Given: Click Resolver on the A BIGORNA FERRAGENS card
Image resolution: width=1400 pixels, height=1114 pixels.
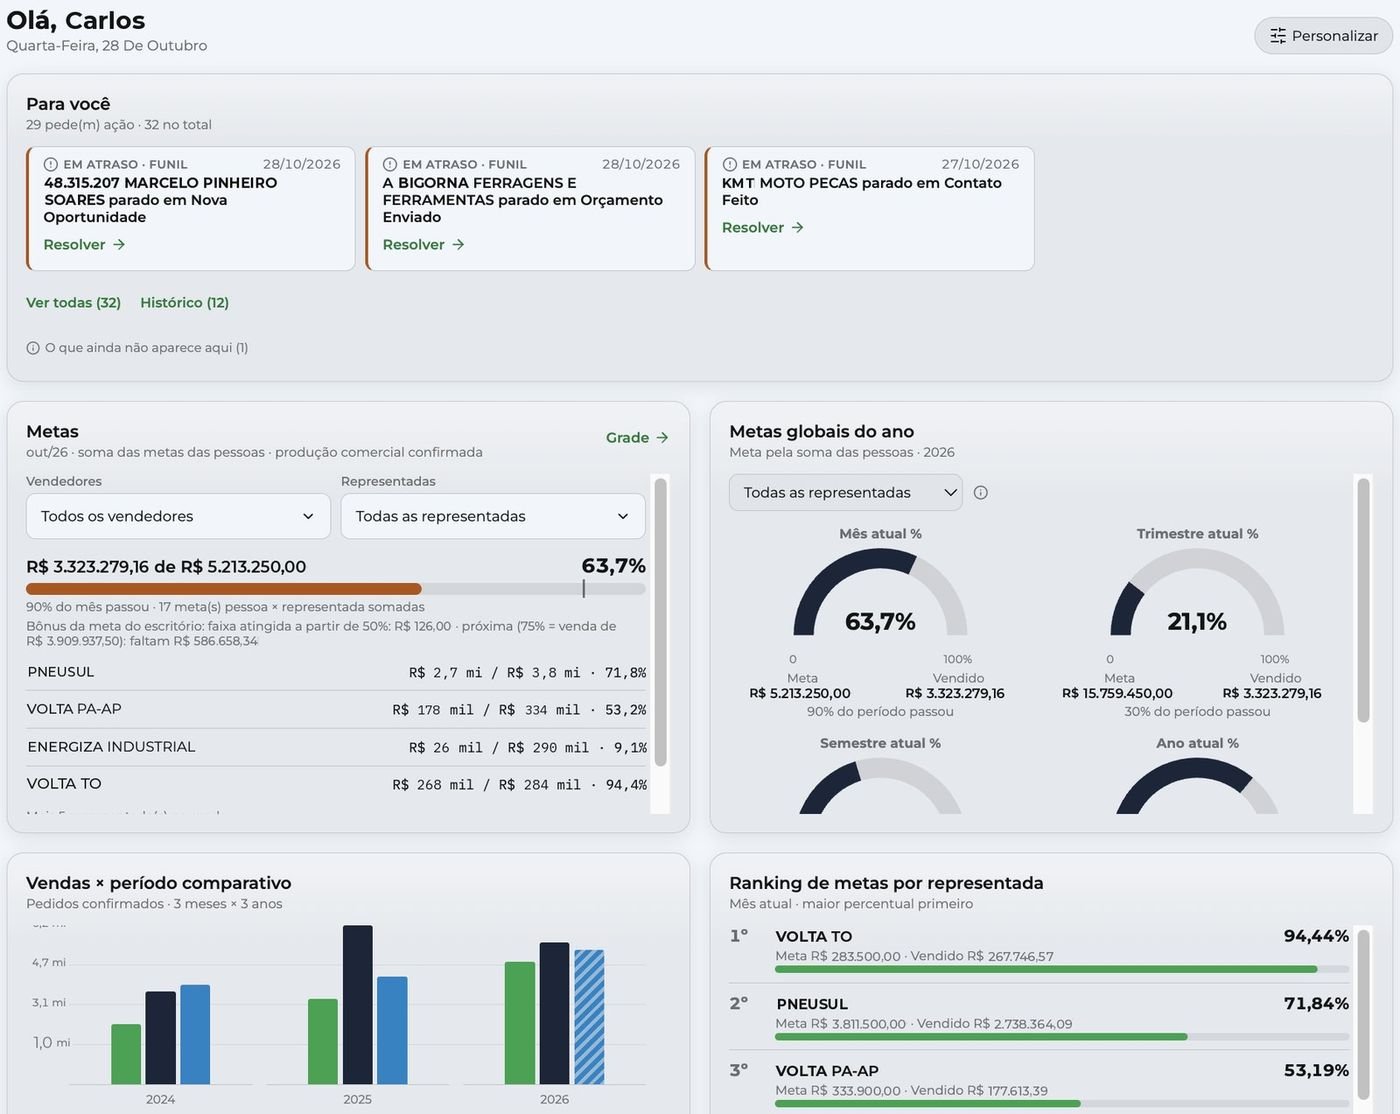Looking at the screenshot, I should (423, 244).
